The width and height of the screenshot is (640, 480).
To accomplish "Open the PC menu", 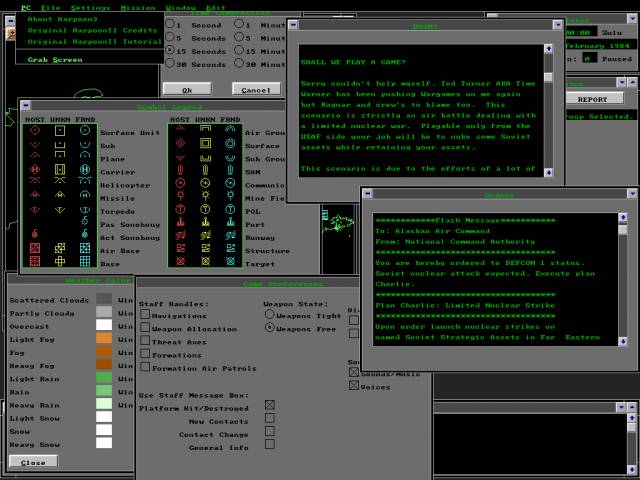I will coord(26,8).
